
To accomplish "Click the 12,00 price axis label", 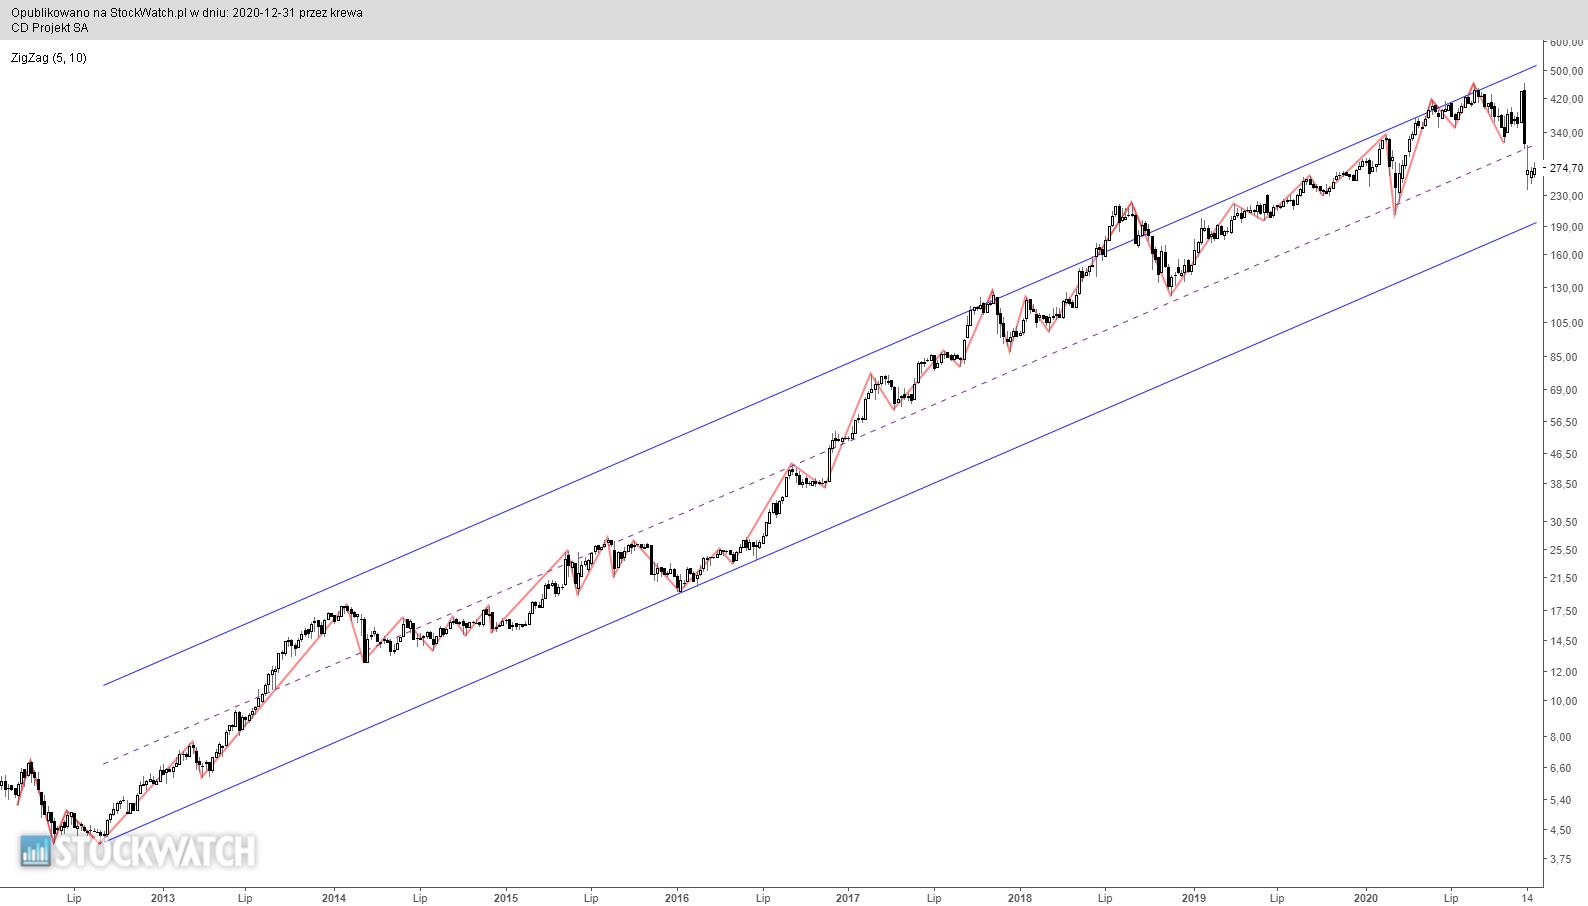I will click(x=1563, y=672).
